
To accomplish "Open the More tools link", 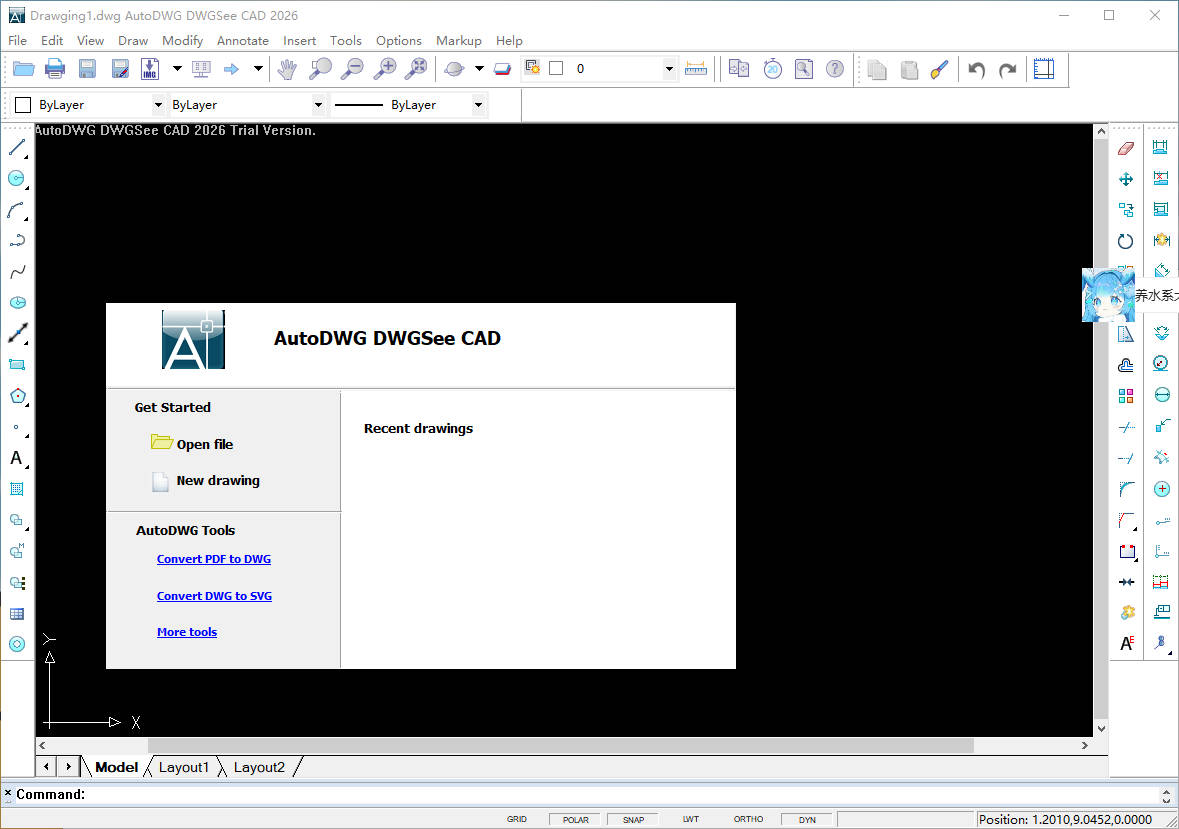I will click(186, 632).
